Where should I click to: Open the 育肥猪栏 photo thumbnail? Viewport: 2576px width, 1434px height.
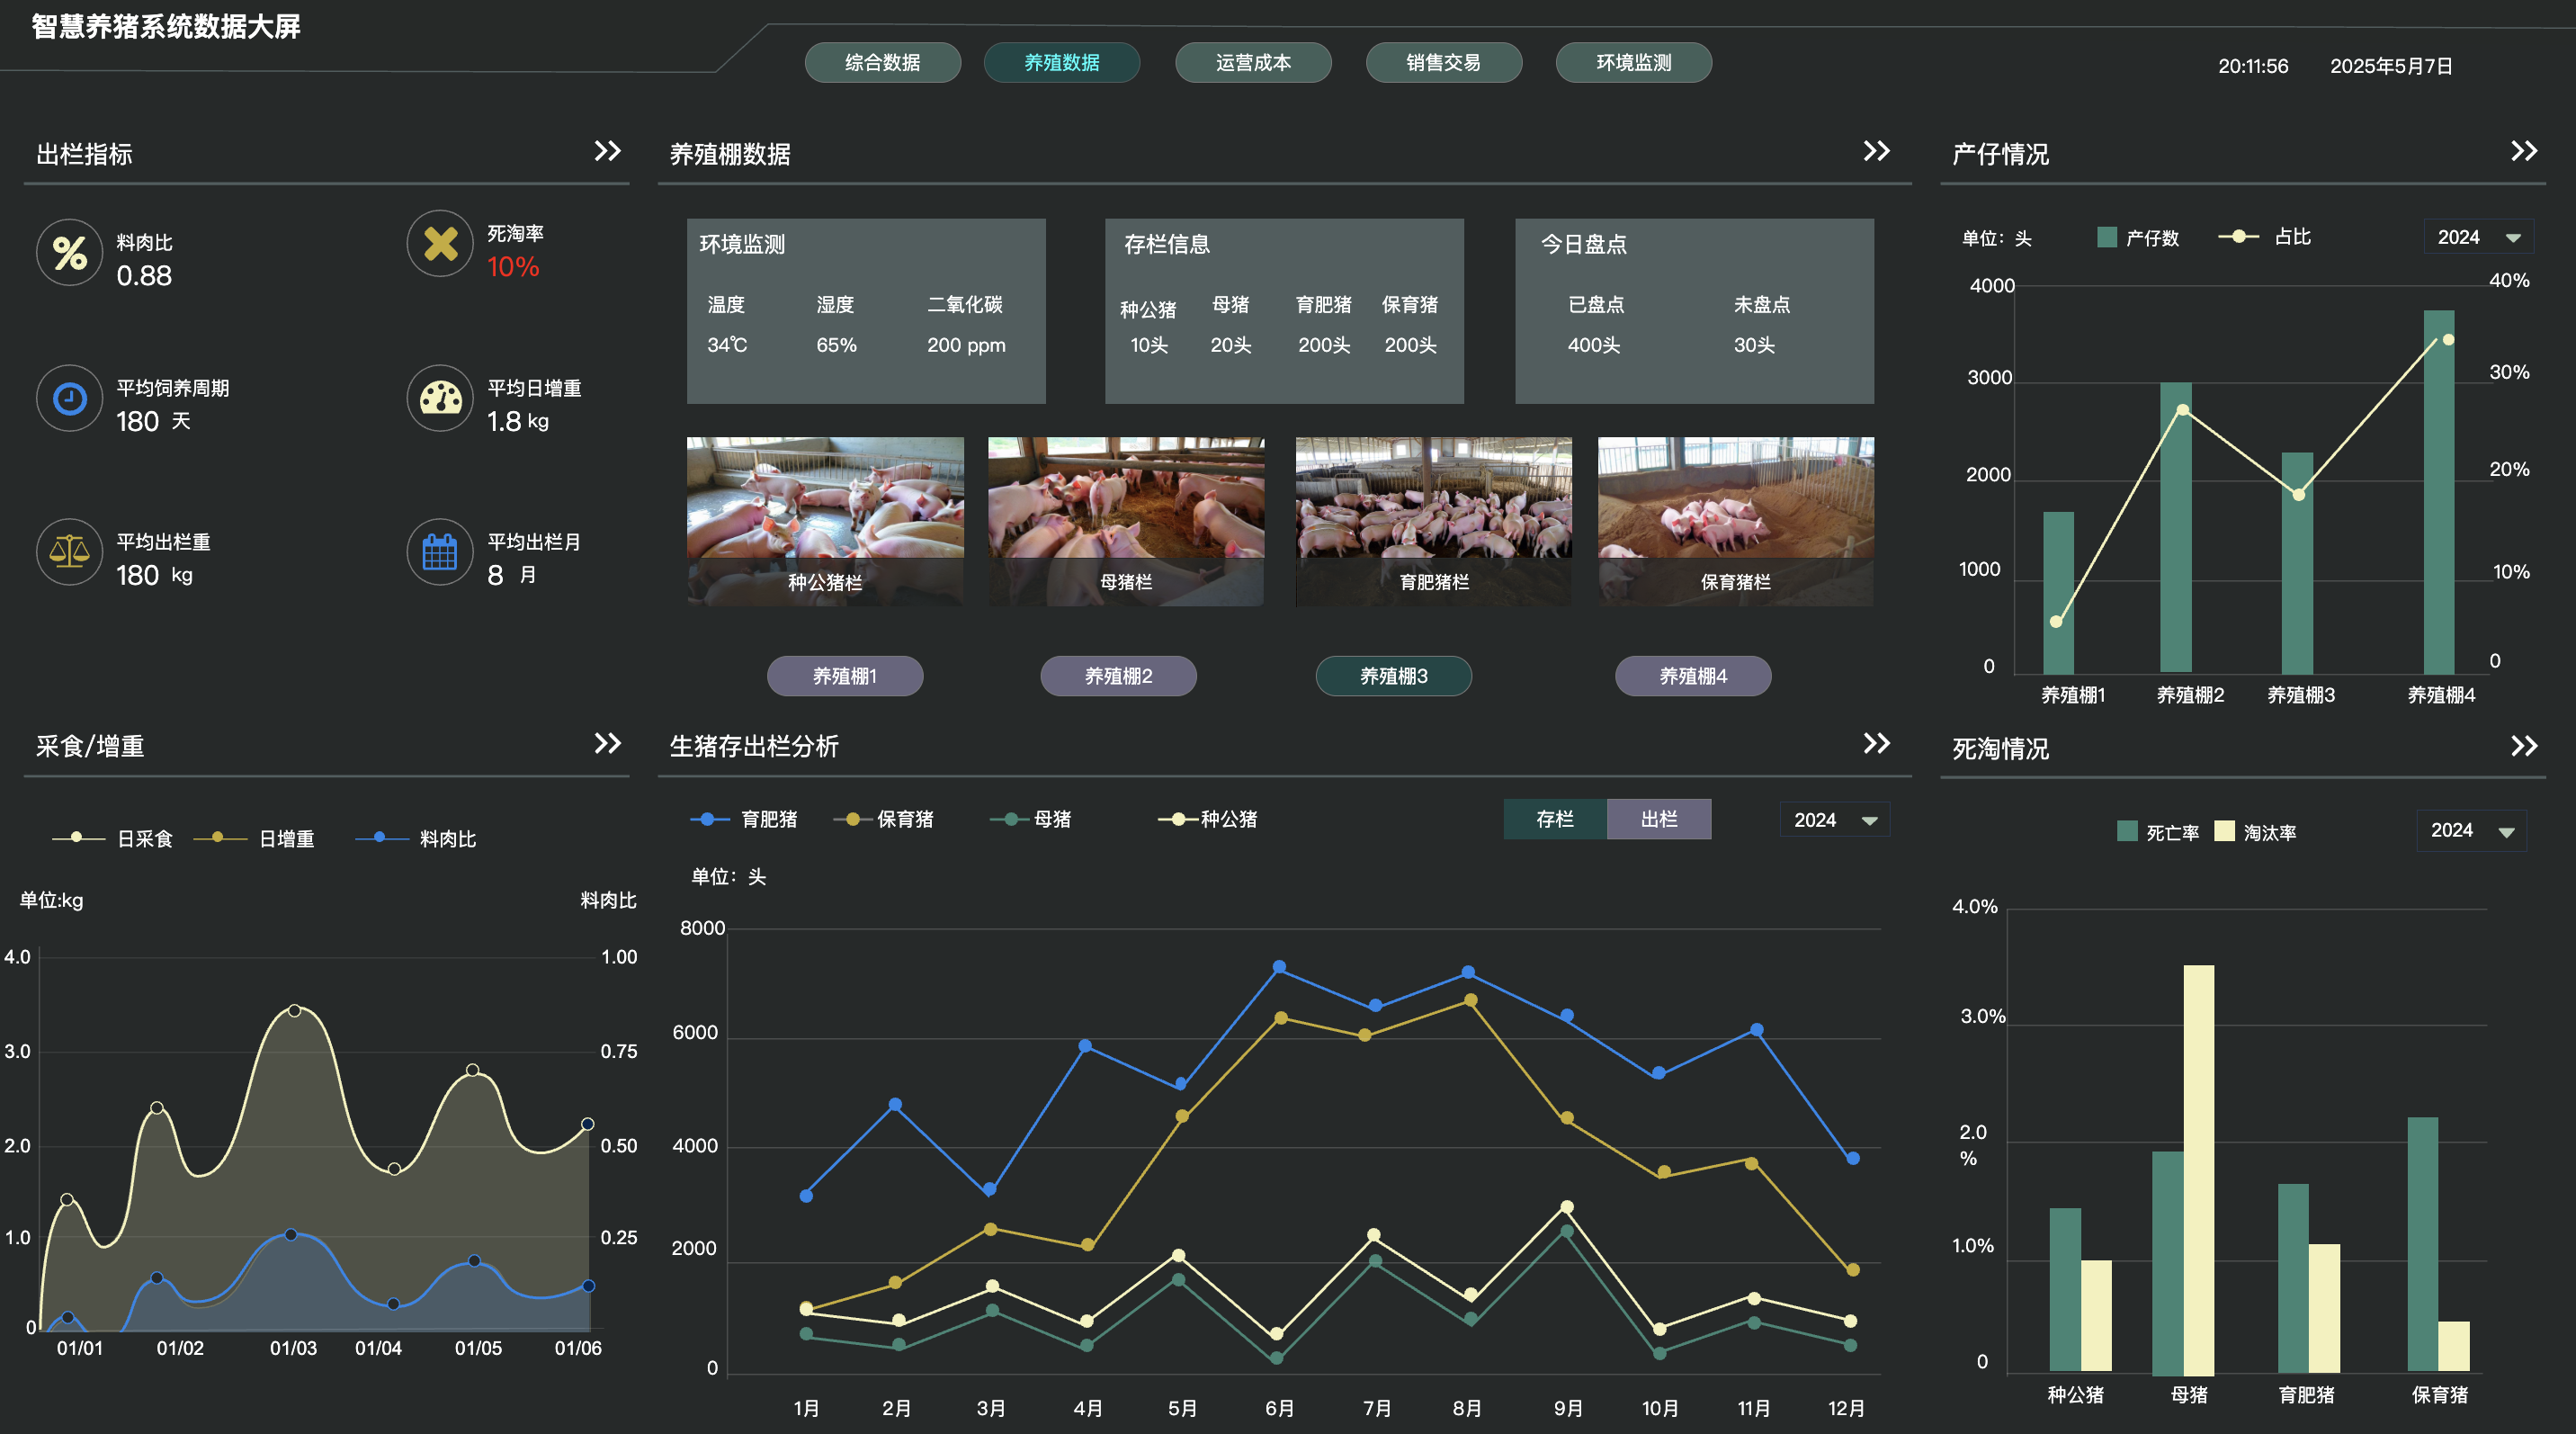click(1433, 520)
